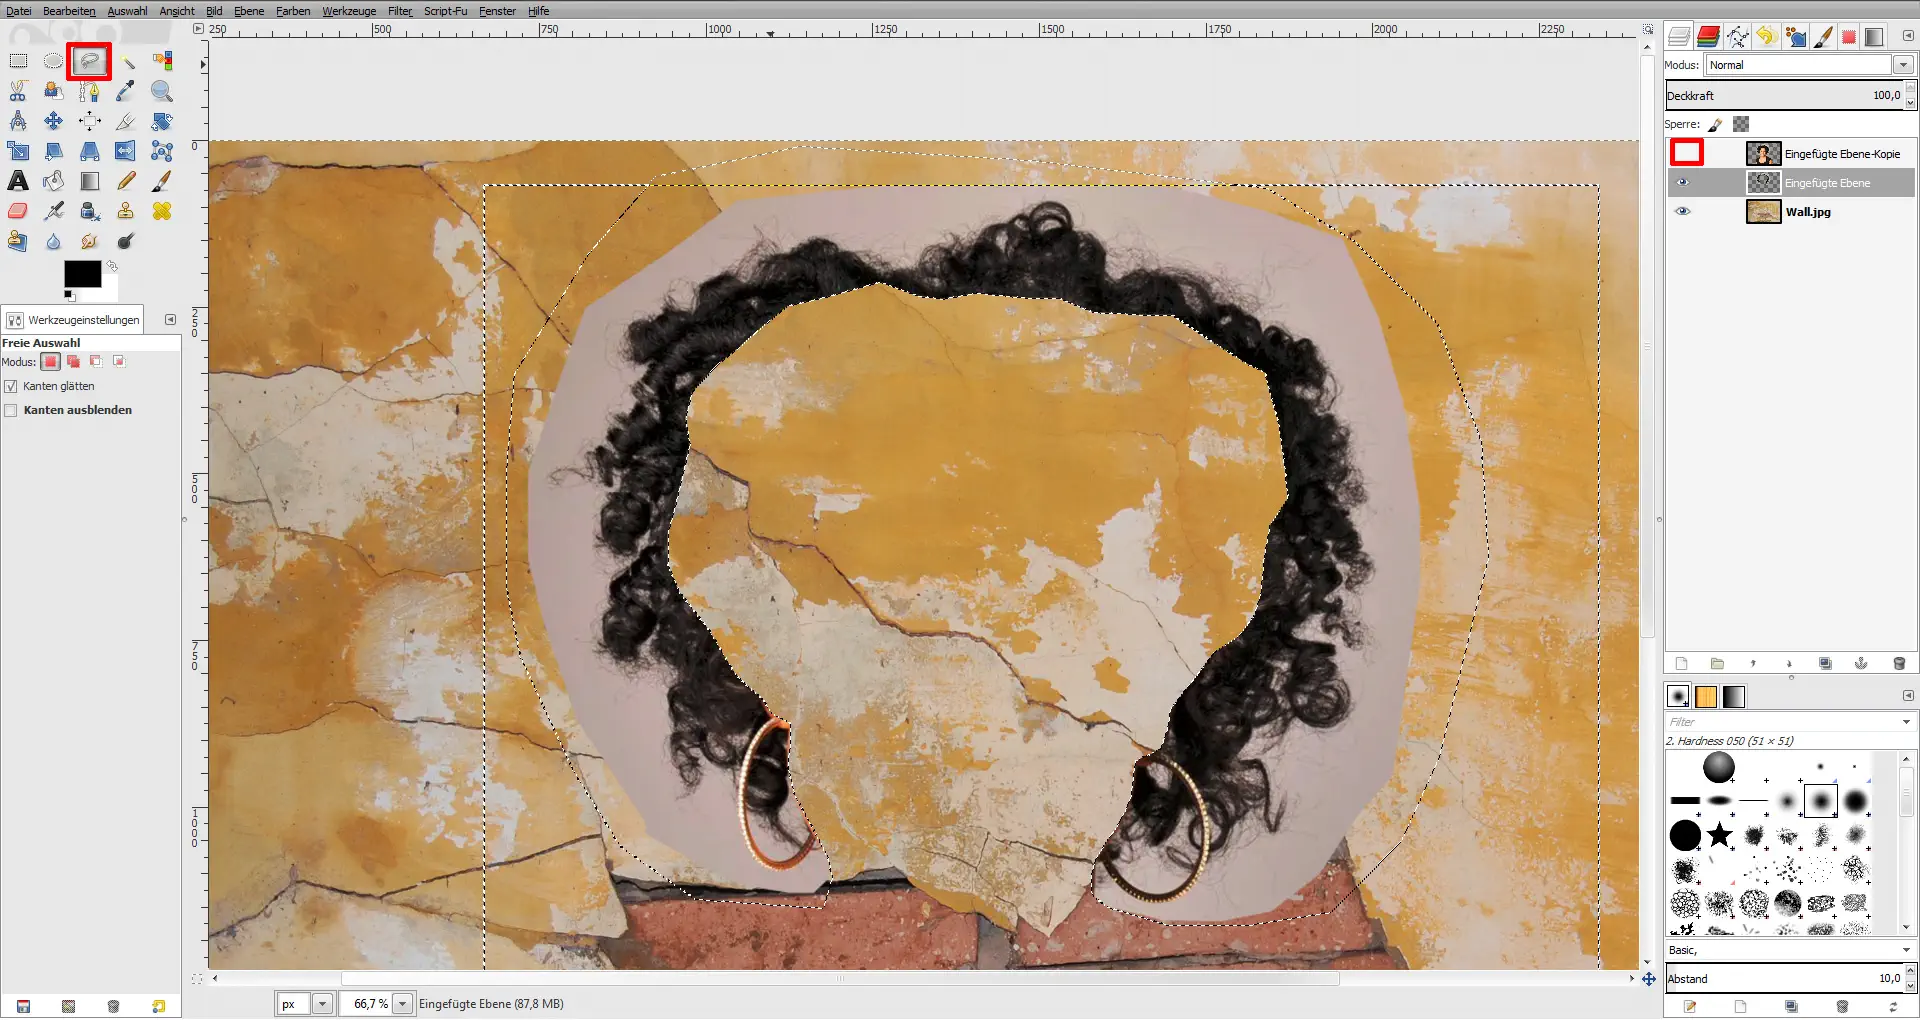Uncheck the Kanten glätten option
This screenshot has height=1020, width=1920.
coord(11,385)
